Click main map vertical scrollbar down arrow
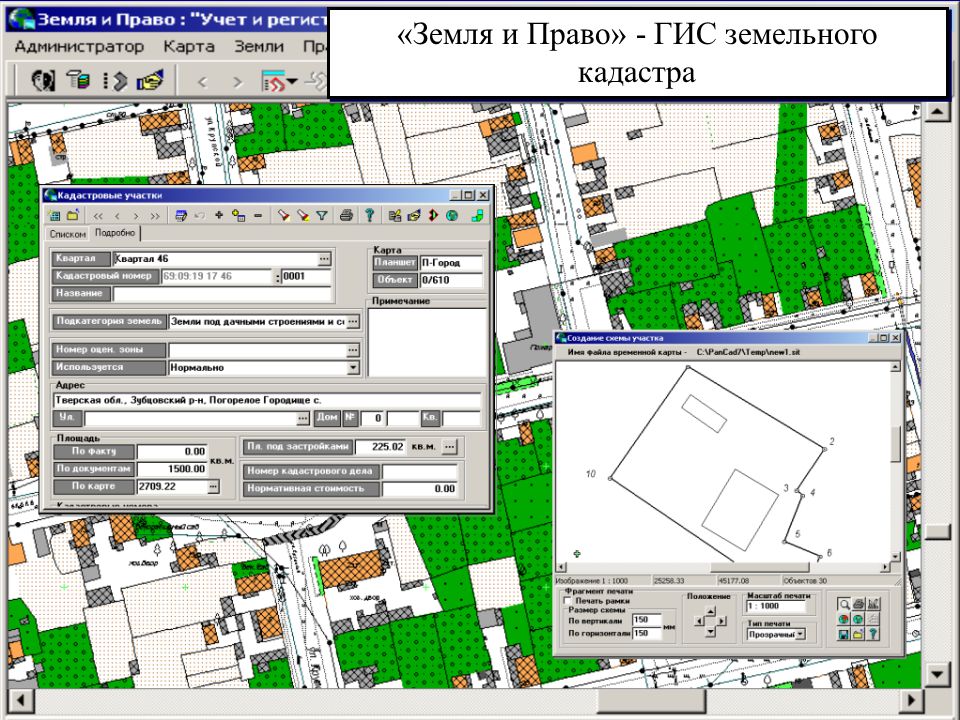 point(937,675)
